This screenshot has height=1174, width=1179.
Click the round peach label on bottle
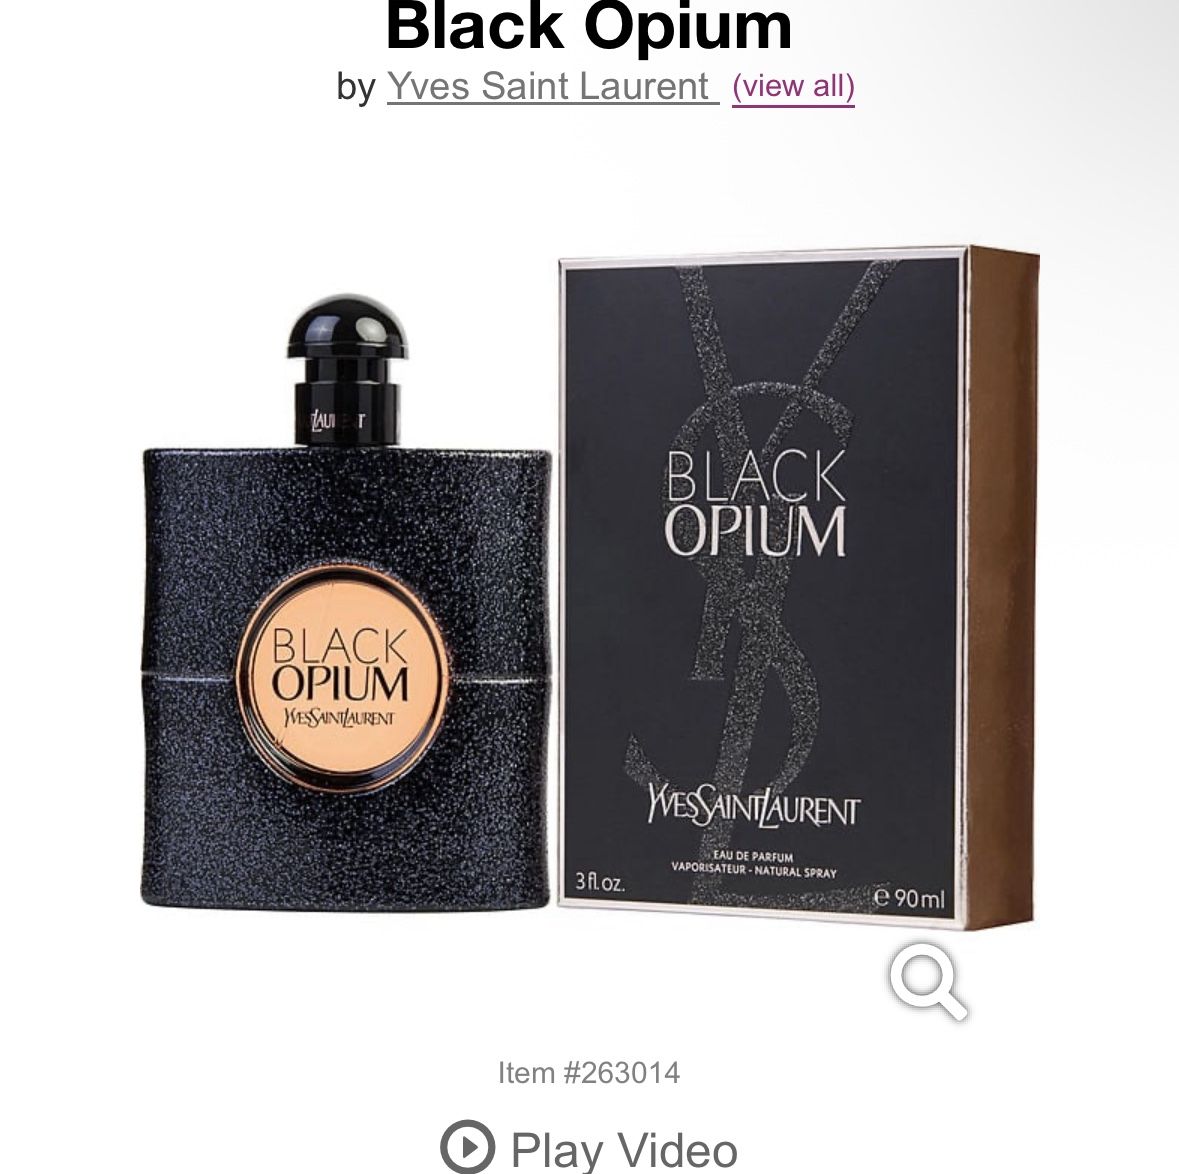pyautogui.click(x=342, y=679)
